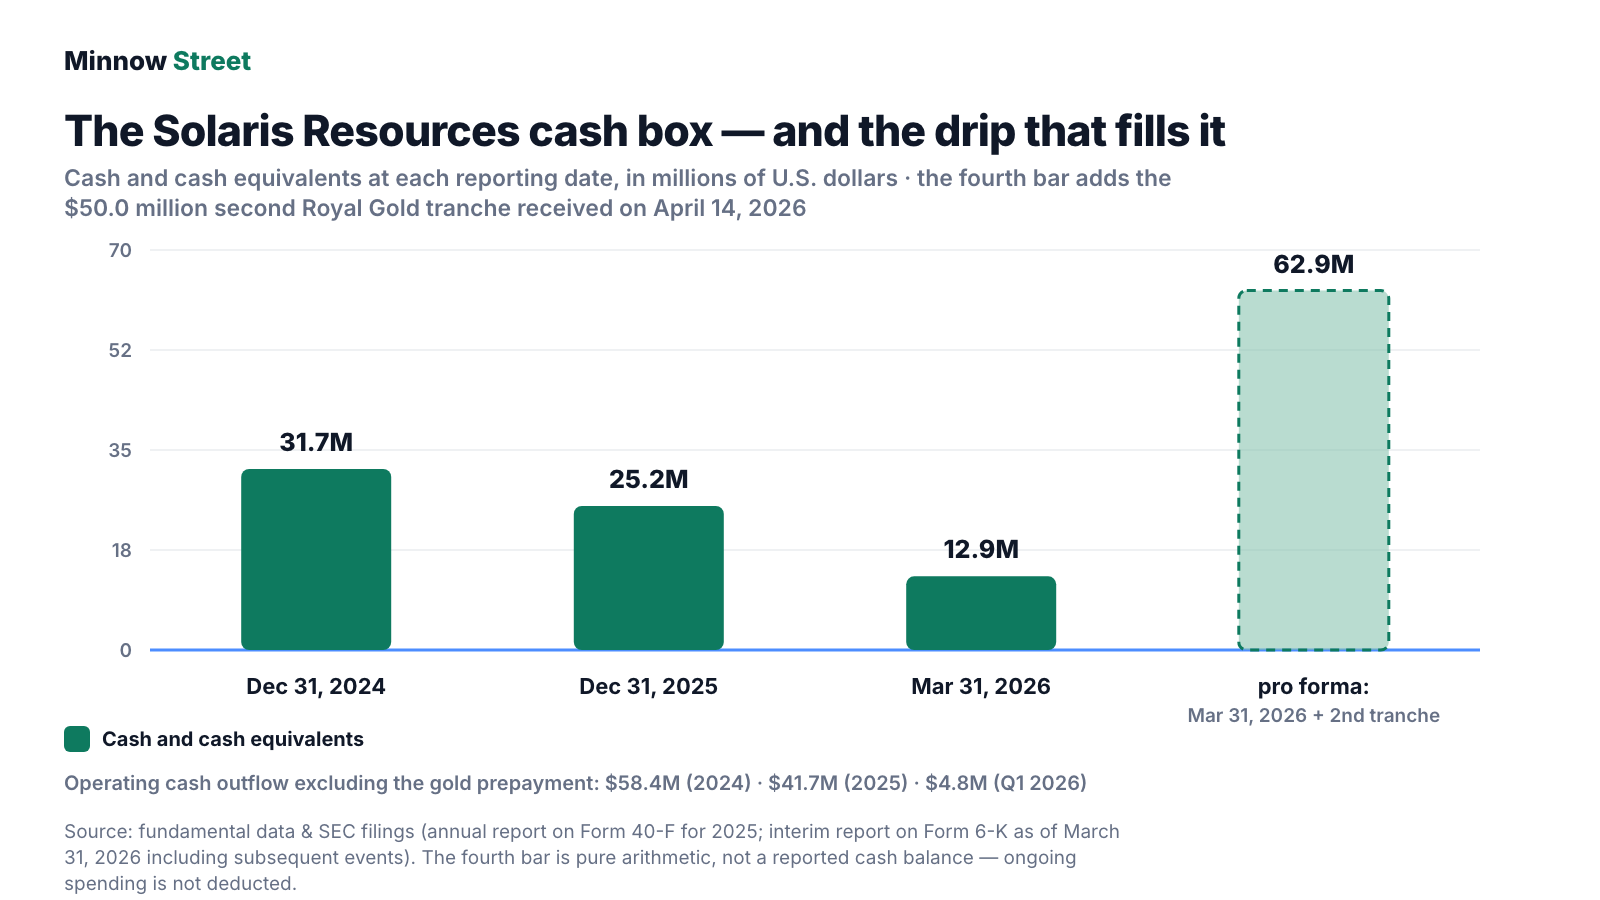Click the "Dec 31, 2025" x-axis label

[x=648, y=686]
